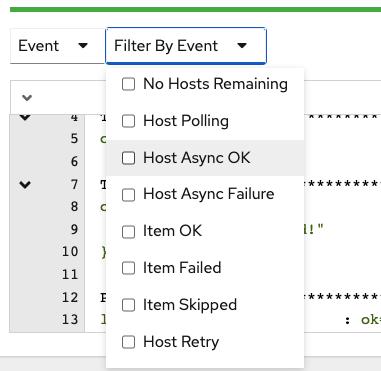Click line number 10 in output gutter
The width and height of the screenshot is (381, 371).
pyautogui.click(x=70, y=251)
